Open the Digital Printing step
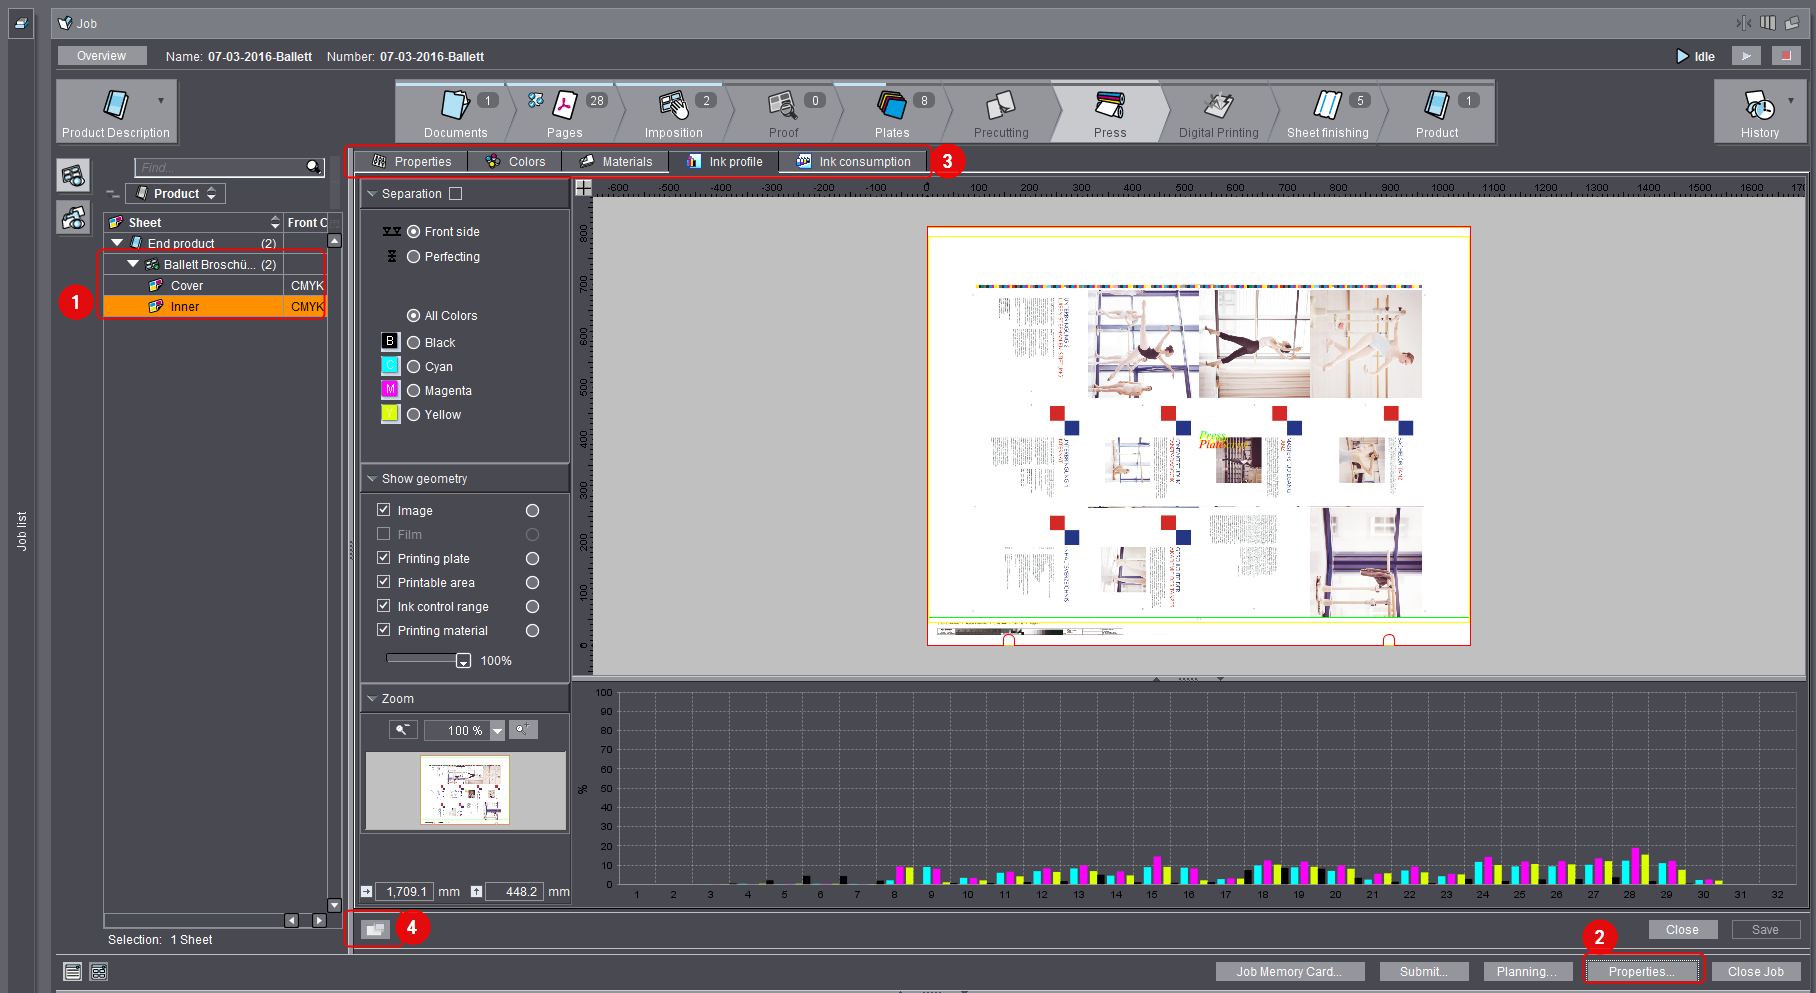The width and height of the screenshot is (1816, 993). pos(1218,112)
